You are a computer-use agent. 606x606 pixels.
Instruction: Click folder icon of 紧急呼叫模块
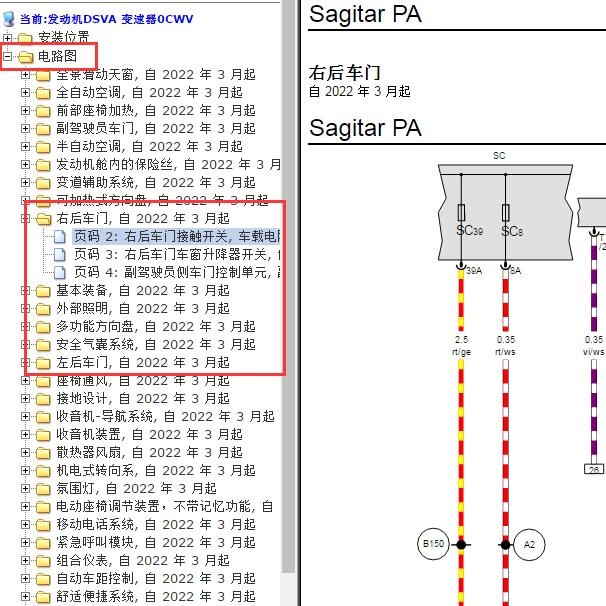pos(43,543)
